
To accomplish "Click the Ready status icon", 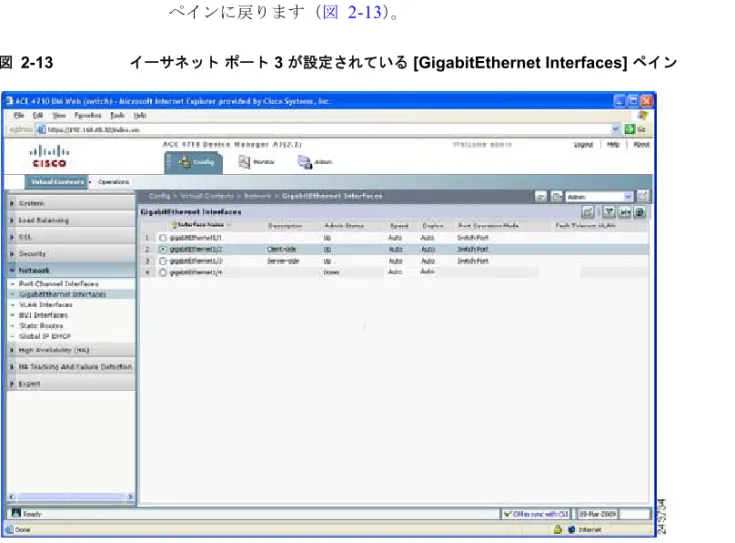I will (x=16, y=513).
